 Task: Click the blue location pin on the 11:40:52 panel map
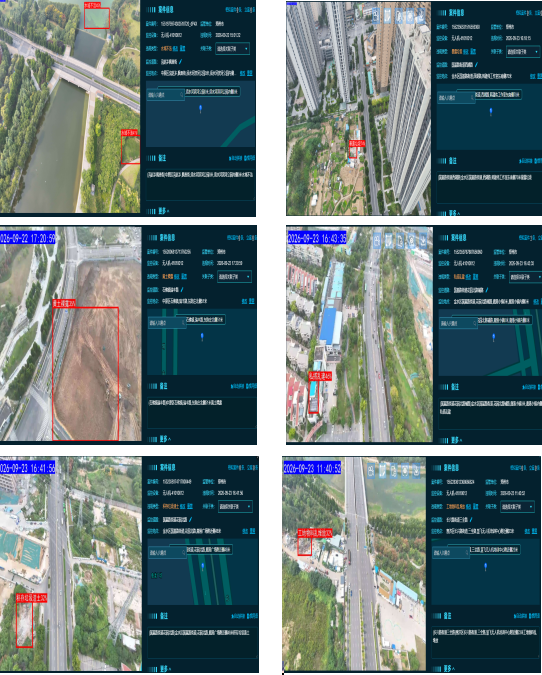coord(485,567)
